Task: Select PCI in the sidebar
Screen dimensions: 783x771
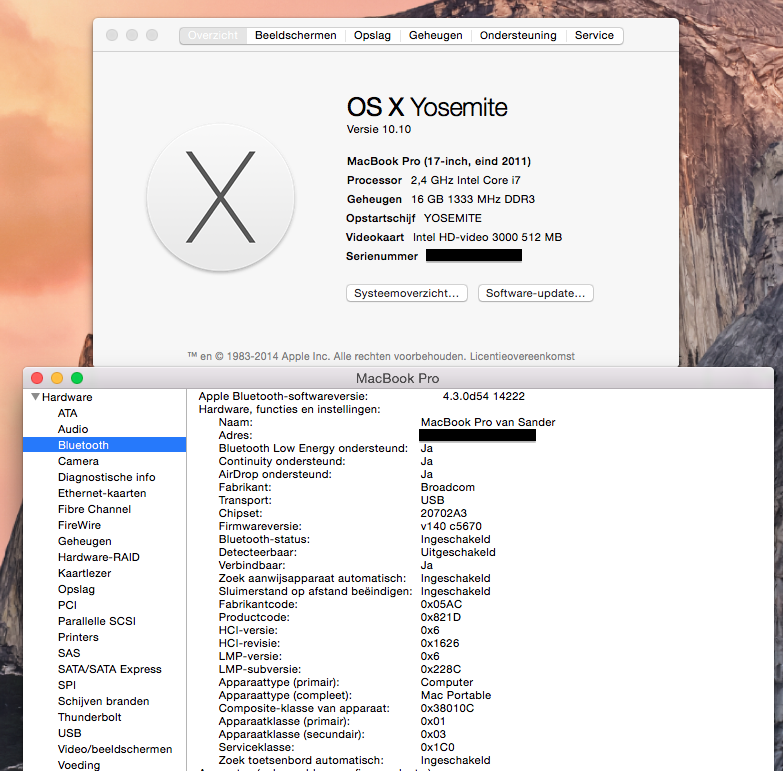Action: [x=67, y=605]
